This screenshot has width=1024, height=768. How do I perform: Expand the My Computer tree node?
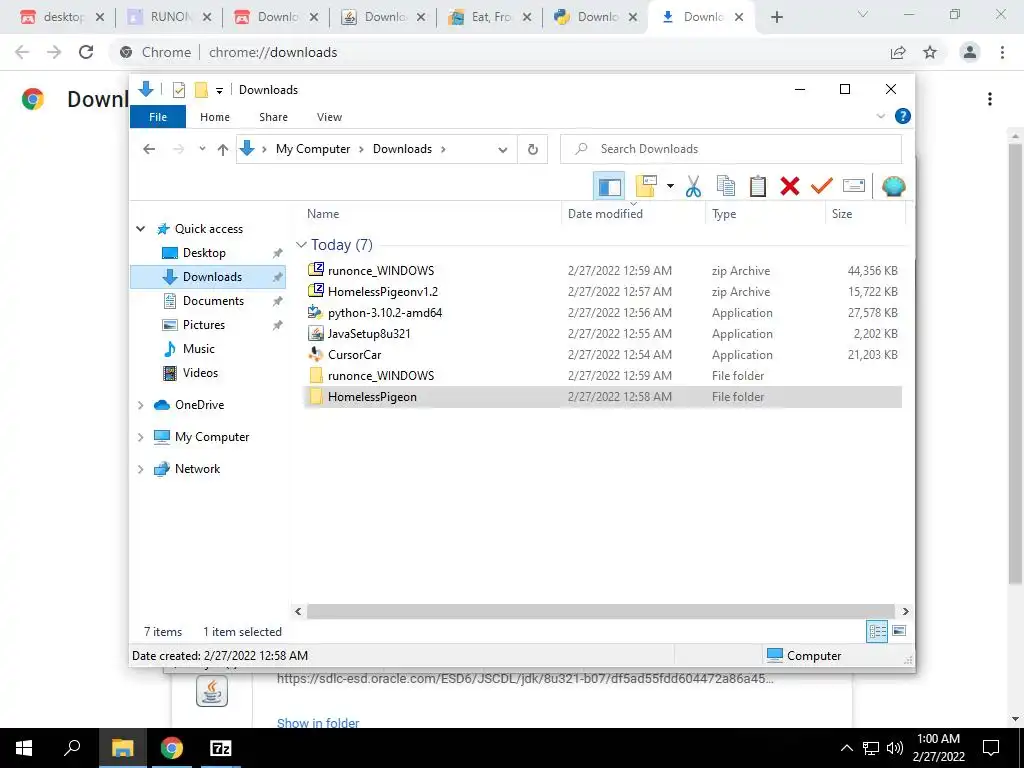[140, 437]
